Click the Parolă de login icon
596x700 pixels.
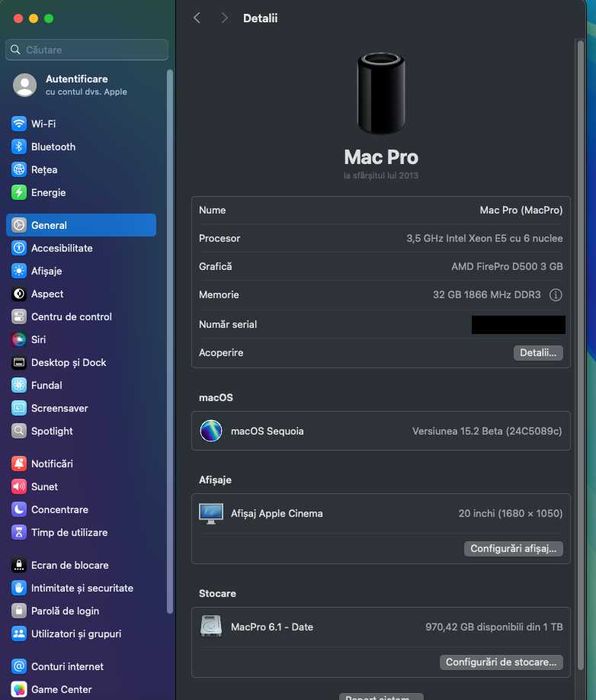click(19, 611)
